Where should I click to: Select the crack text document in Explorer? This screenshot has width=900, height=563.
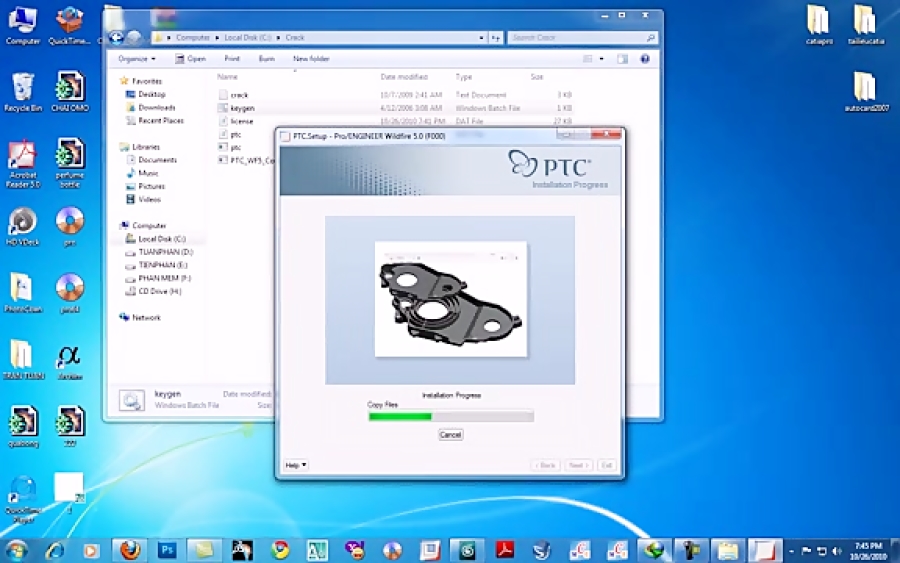pyautogui.click(x=239, y=95)
